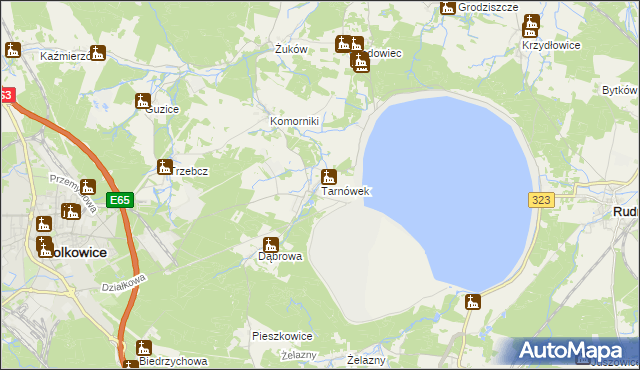Click church marker left of Biedrzychowa label
The height and width of the screenshot is (370, 640).
click(144, 348)
